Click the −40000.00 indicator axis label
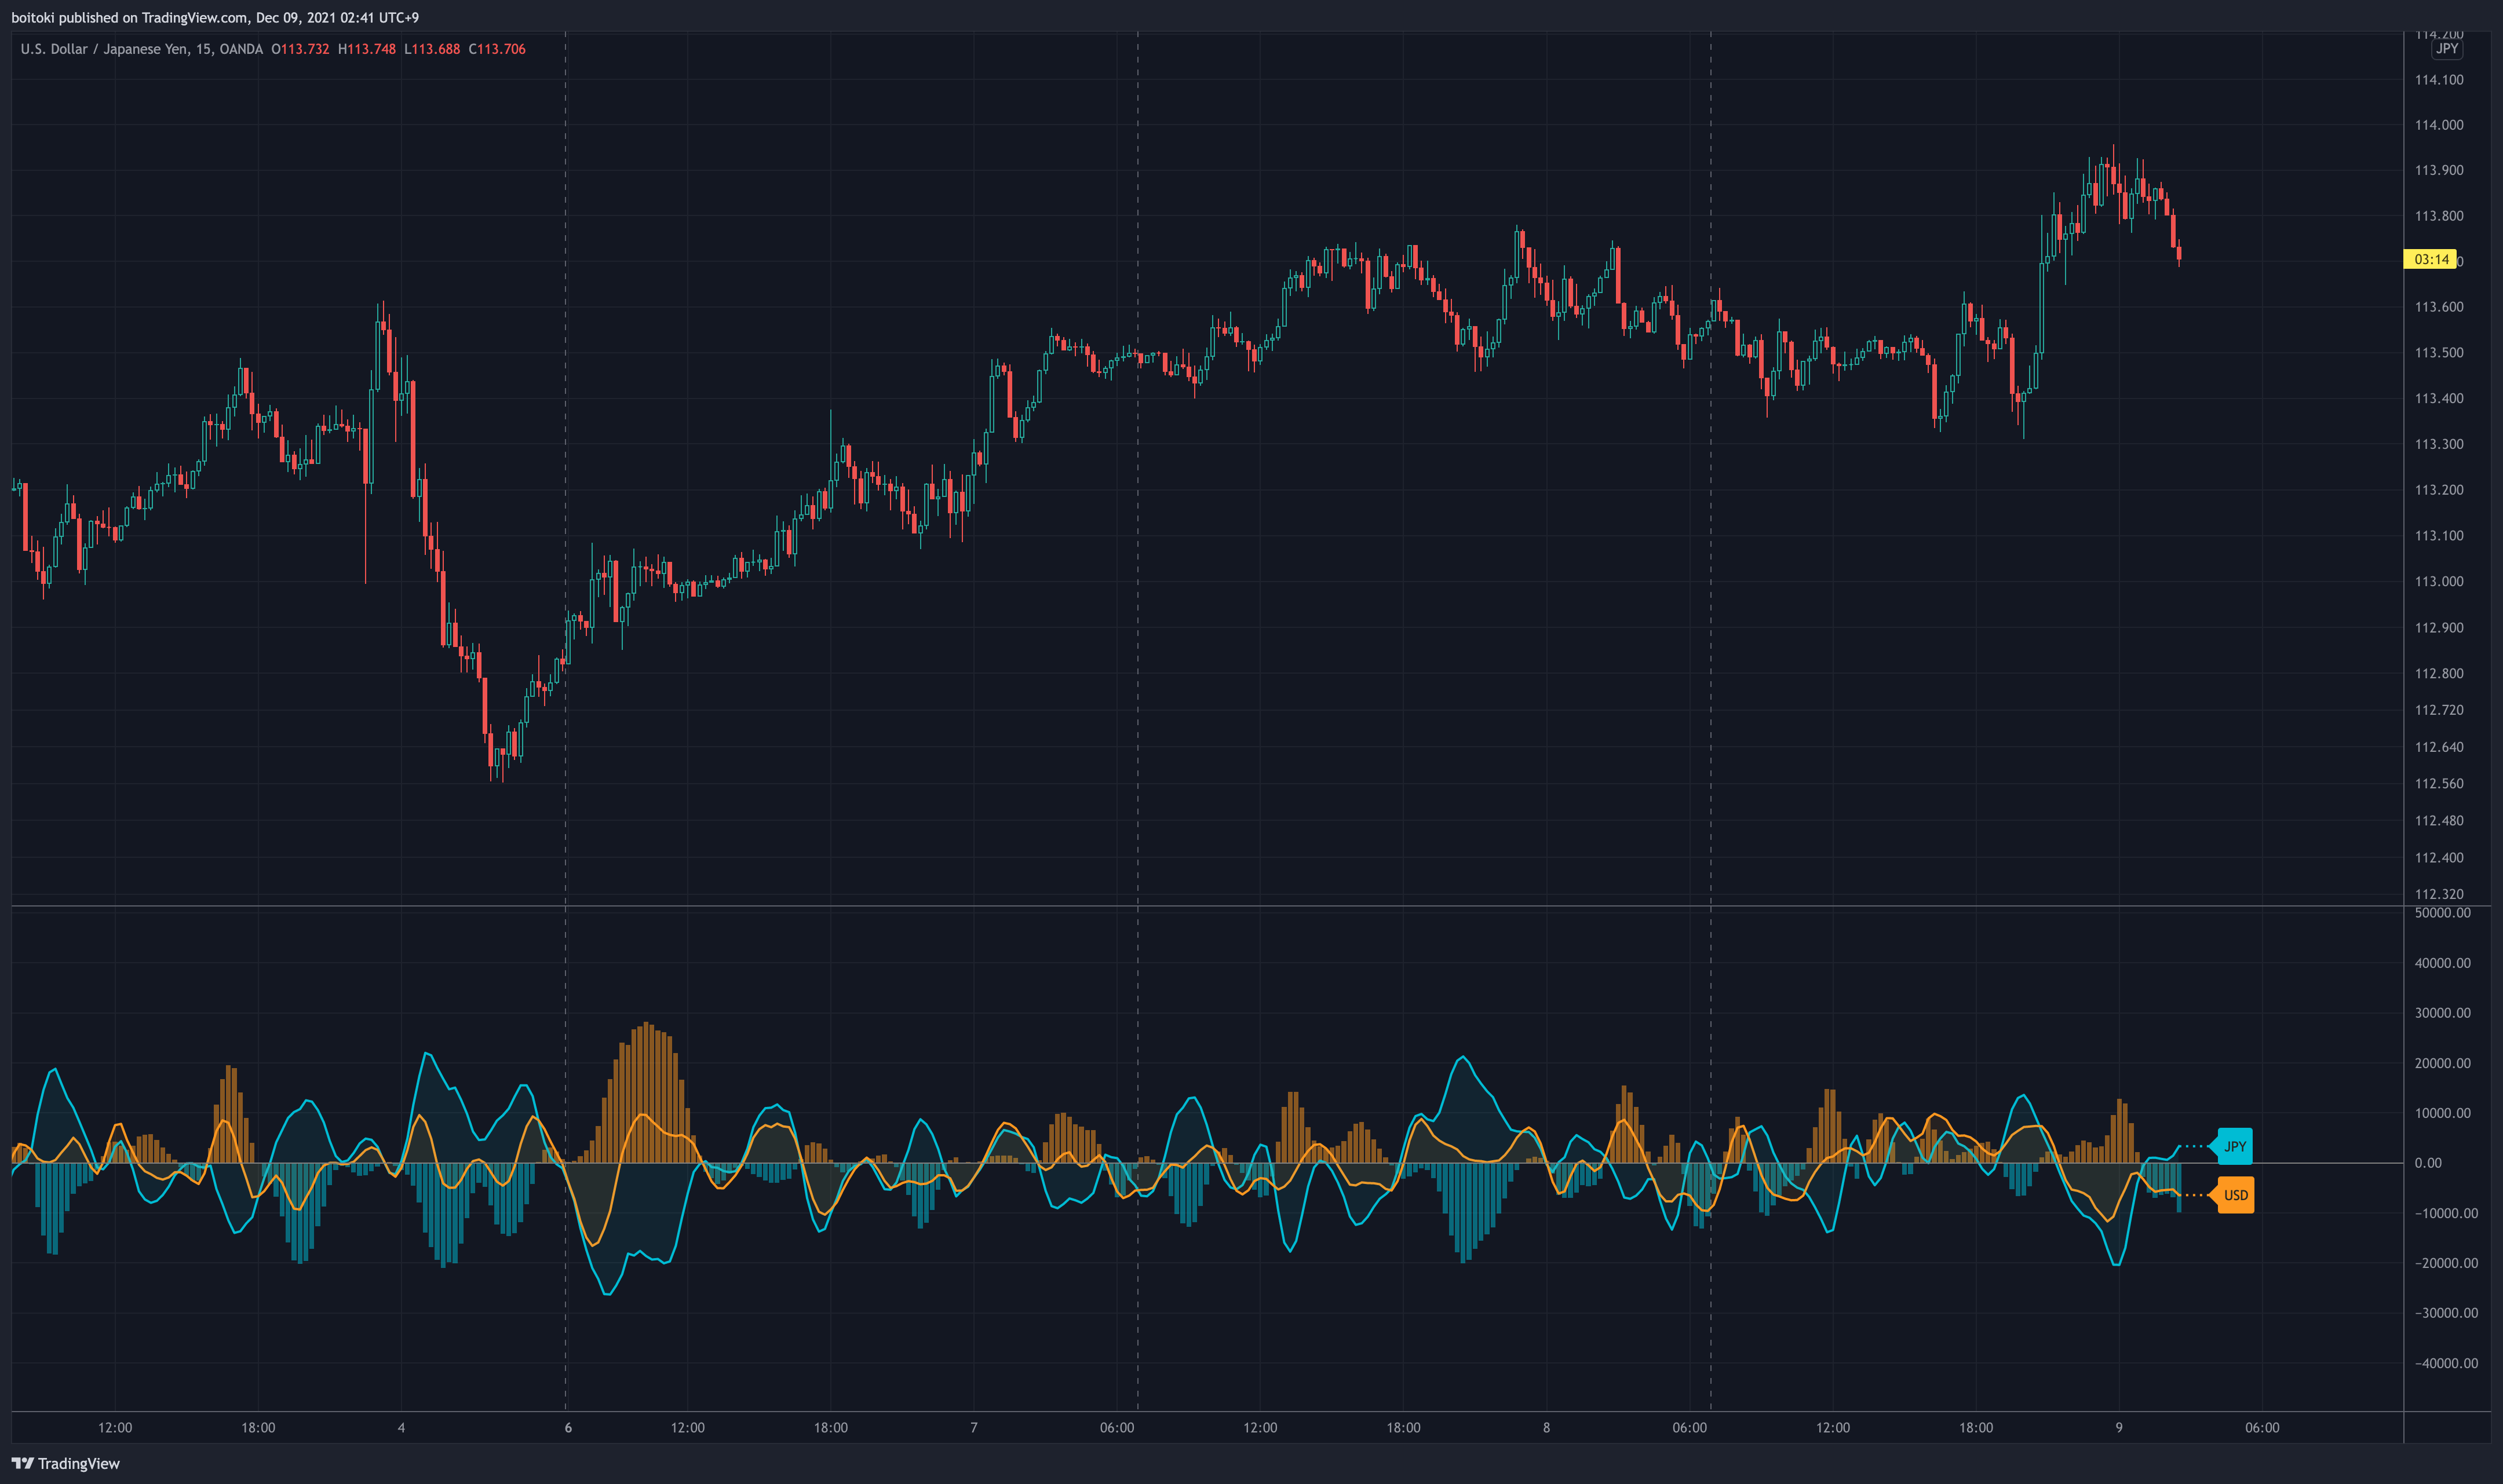 [x=2446, y=1363]
